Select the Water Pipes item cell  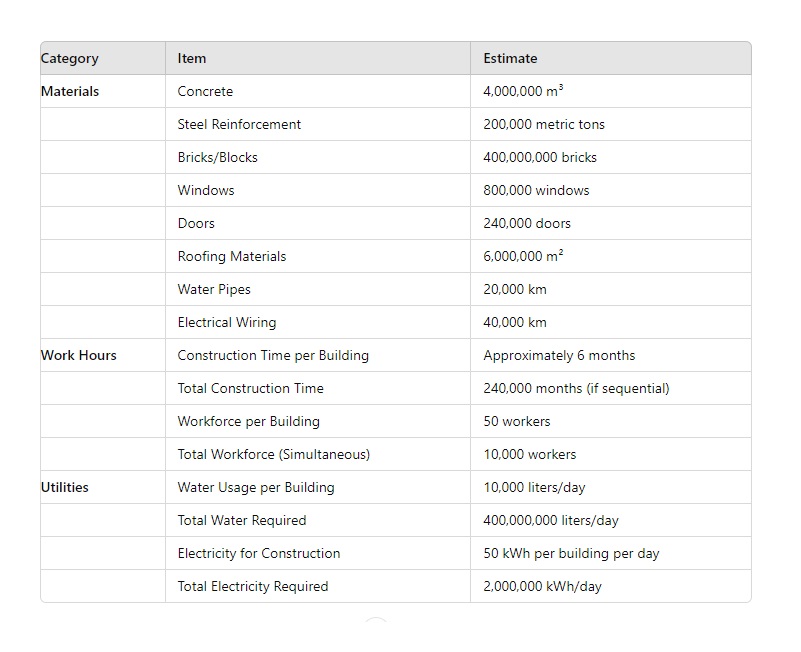(x=214, y=289)
